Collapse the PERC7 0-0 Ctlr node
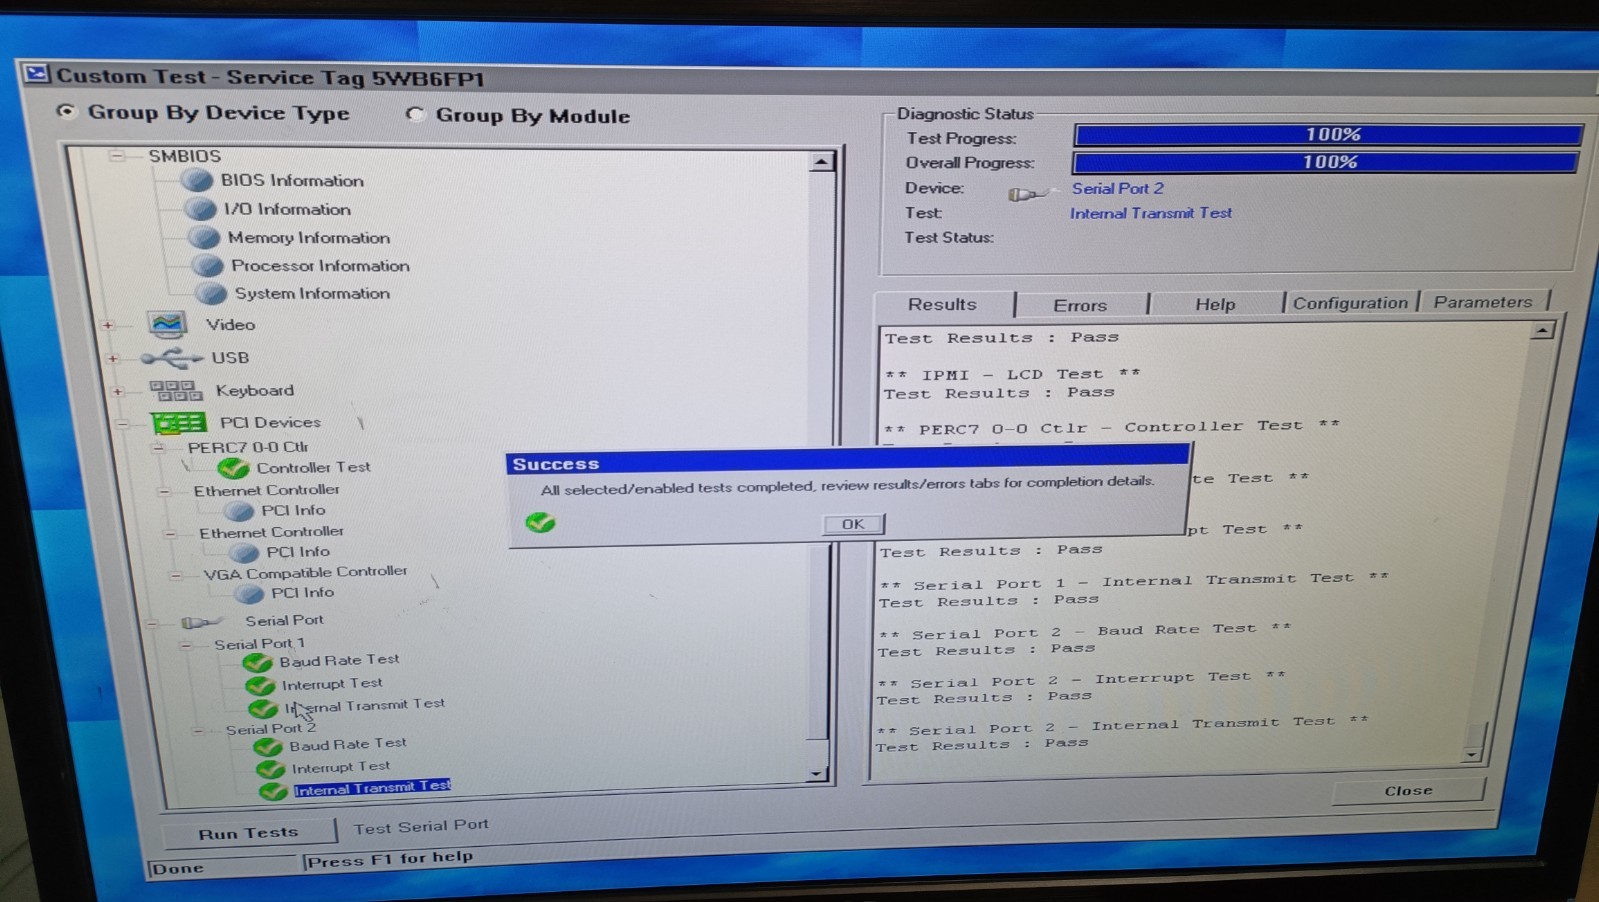1599x902 pixels. tap(158, 448)
